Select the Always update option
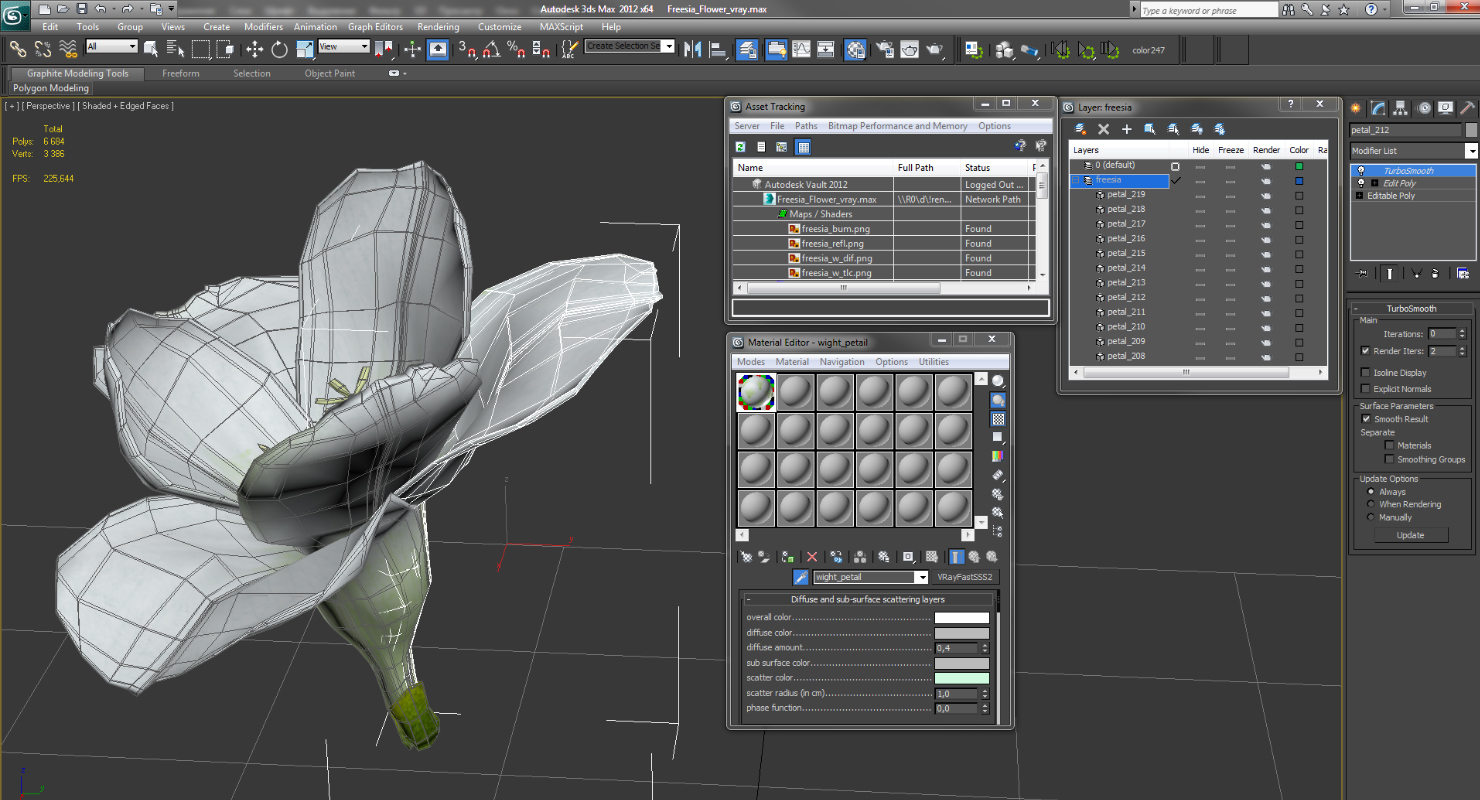Screen dimensions: 1480x800 tap(1371, 492)
